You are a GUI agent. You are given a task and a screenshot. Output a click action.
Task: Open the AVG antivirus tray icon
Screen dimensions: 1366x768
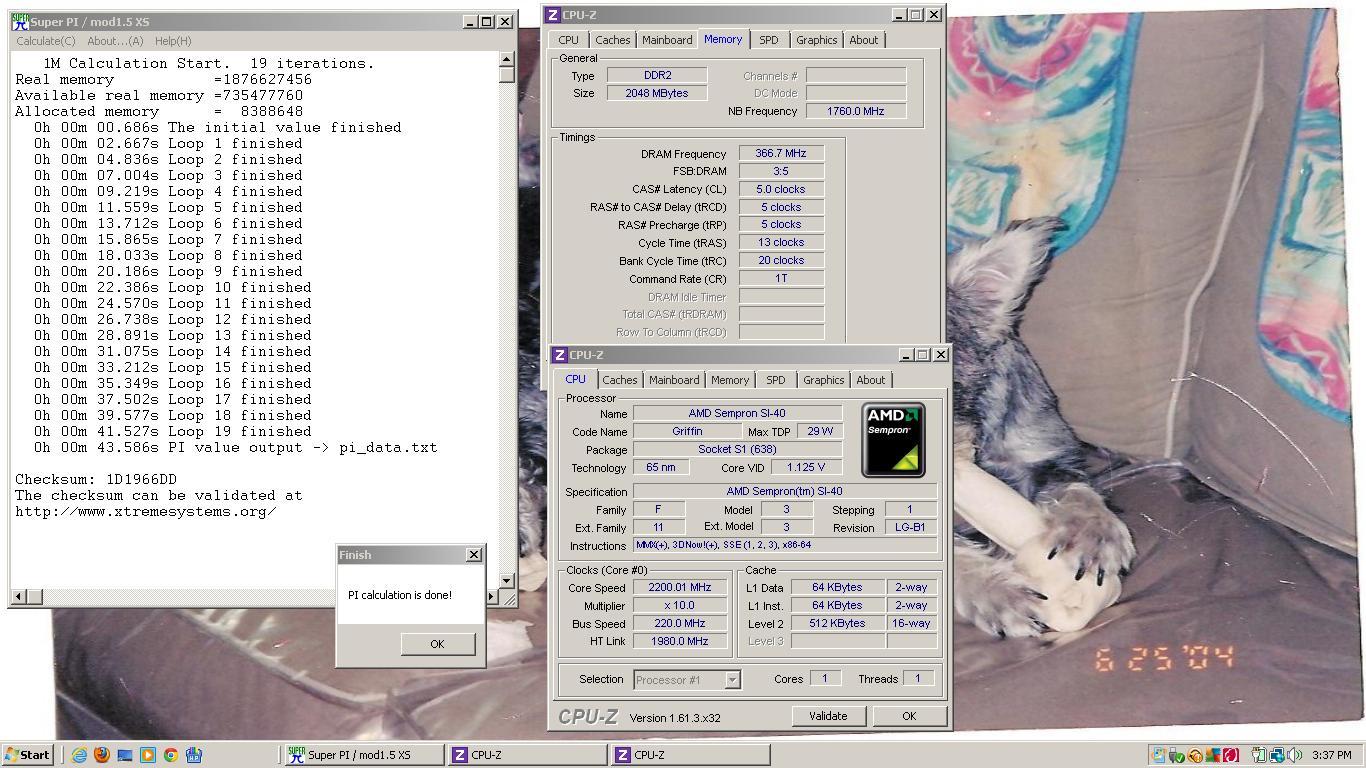[1212, 755]
